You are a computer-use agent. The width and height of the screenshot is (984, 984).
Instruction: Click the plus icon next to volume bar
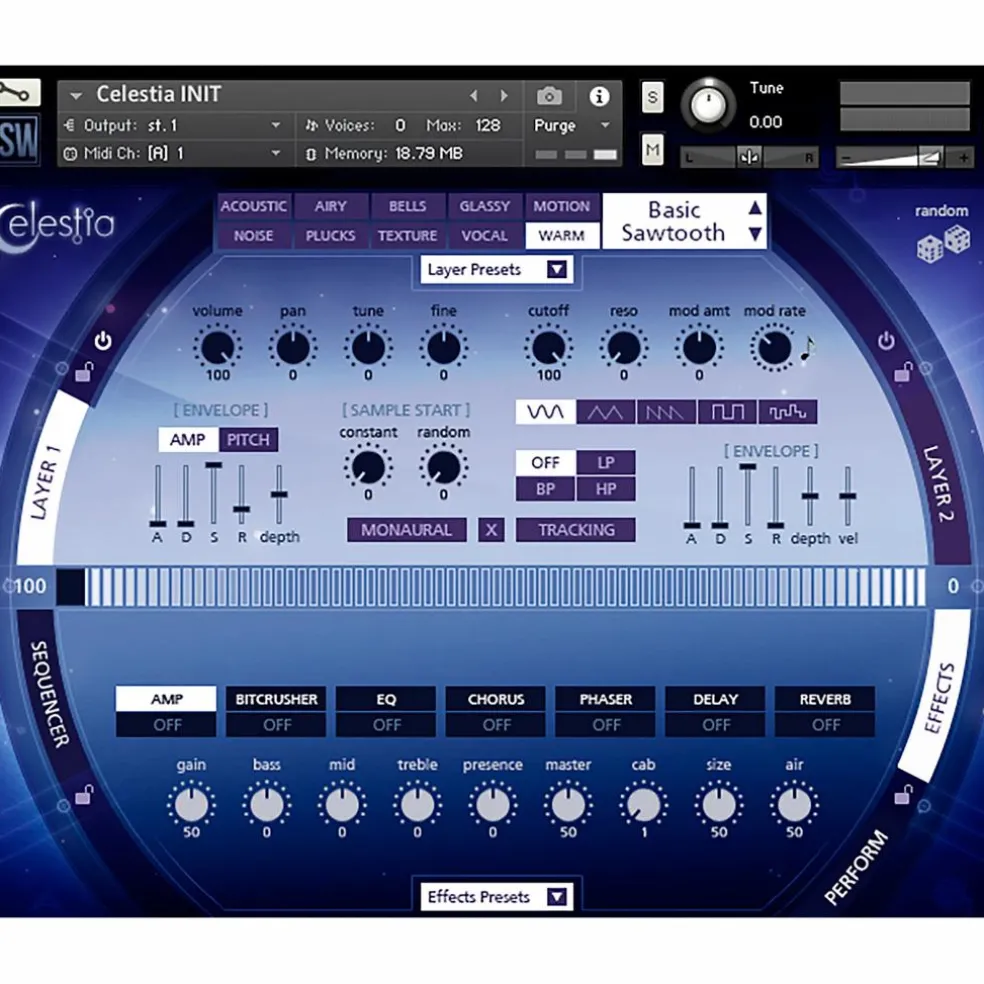pos(963,158)
